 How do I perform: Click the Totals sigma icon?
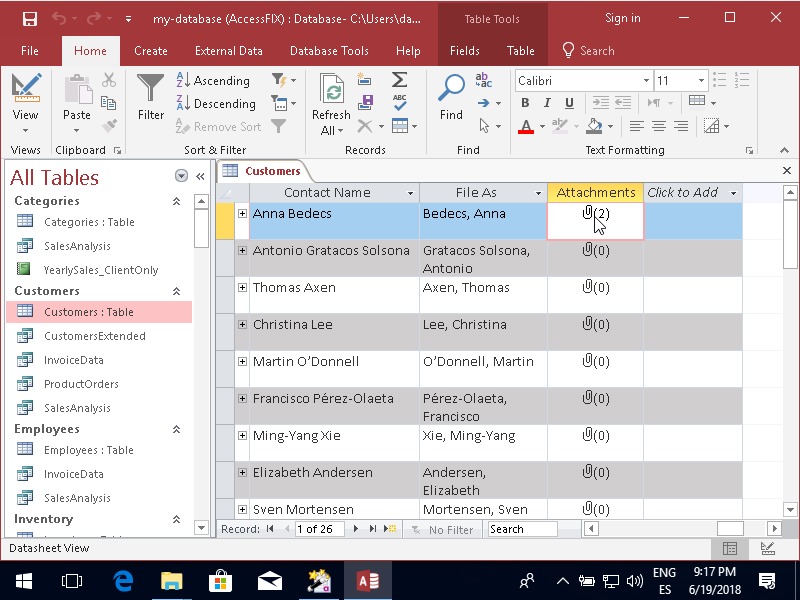point(399,80)
